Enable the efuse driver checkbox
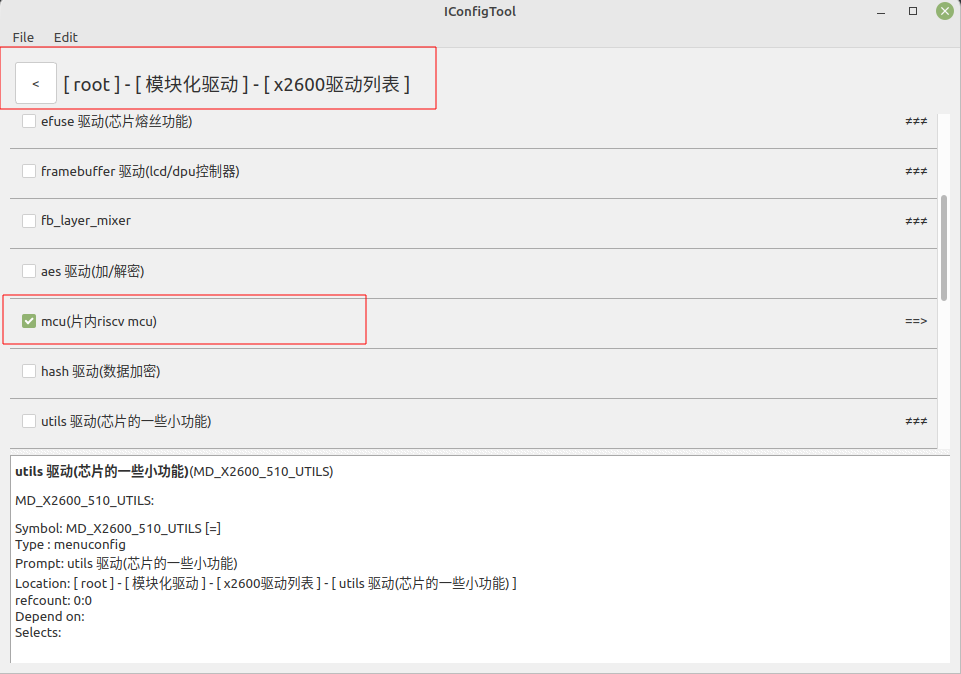This screenshot has width=961, height=674. [29, 121]
